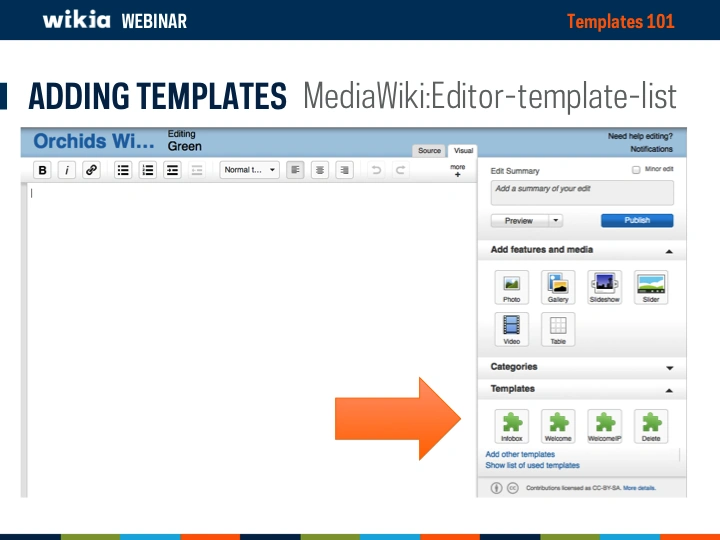Viewport: 720px width, 540px height.
Task: Open the Preview options dropdown arrow
Action: tap(556, 220)
